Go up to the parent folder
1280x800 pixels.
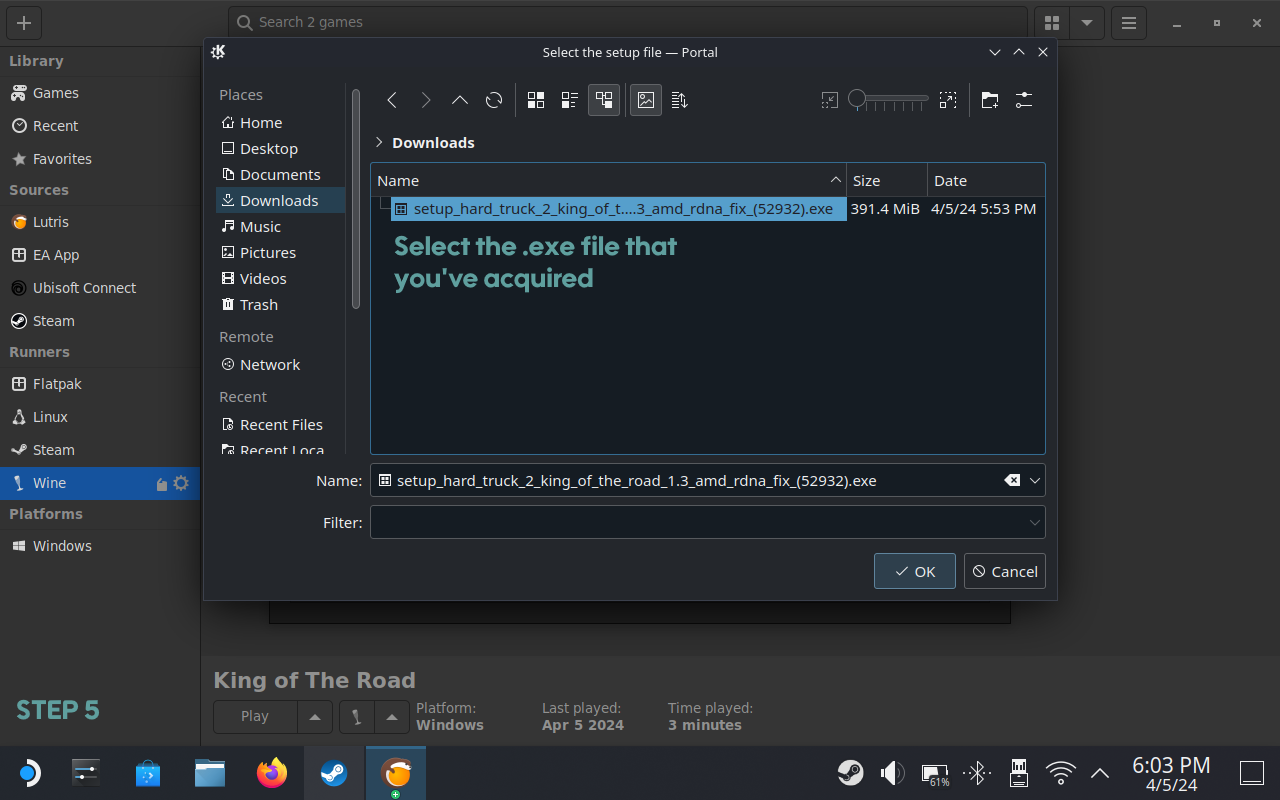click(460, 100)
